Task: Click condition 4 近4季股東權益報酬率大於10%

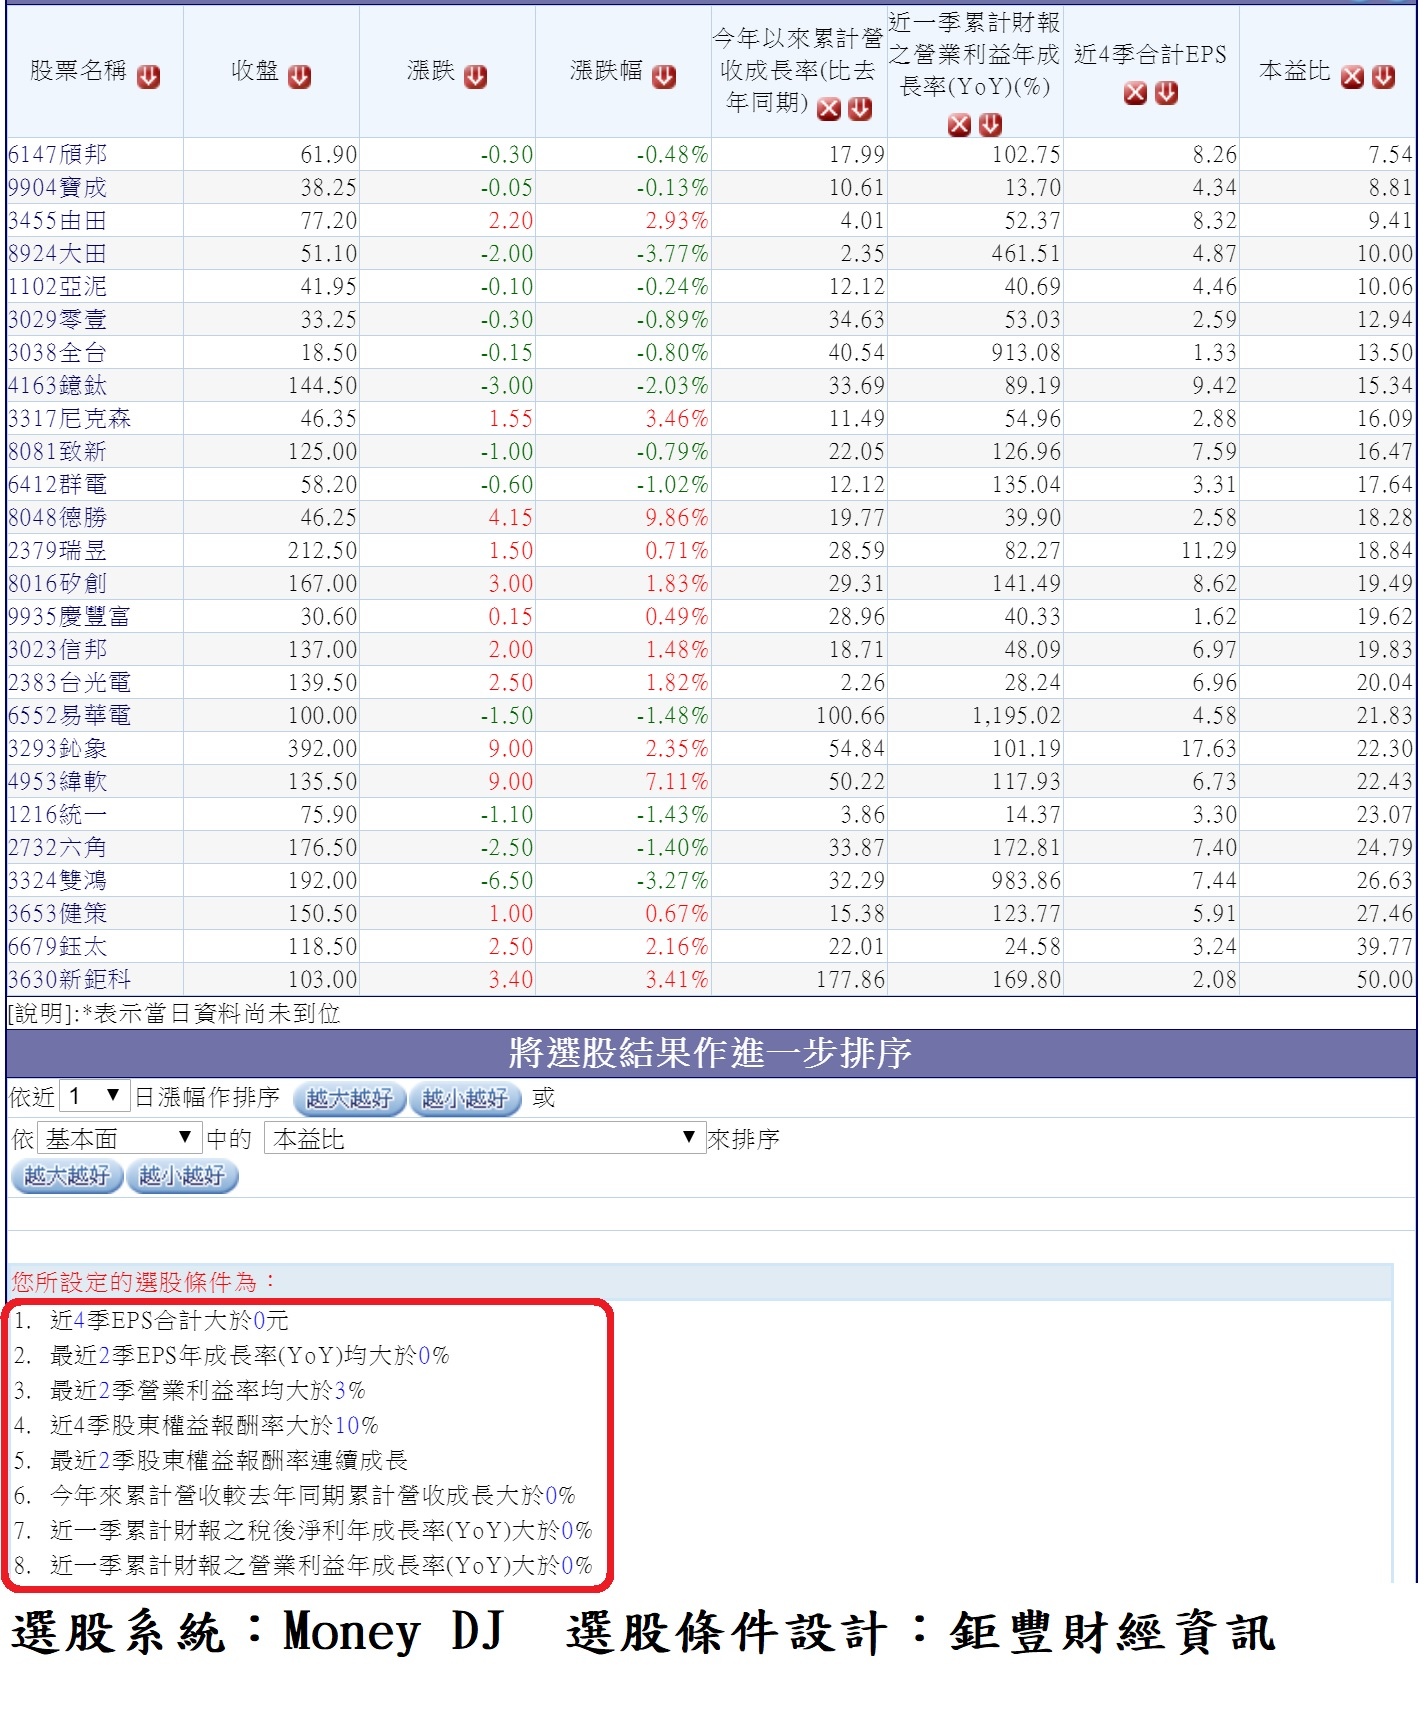Action: point(214,1426)
